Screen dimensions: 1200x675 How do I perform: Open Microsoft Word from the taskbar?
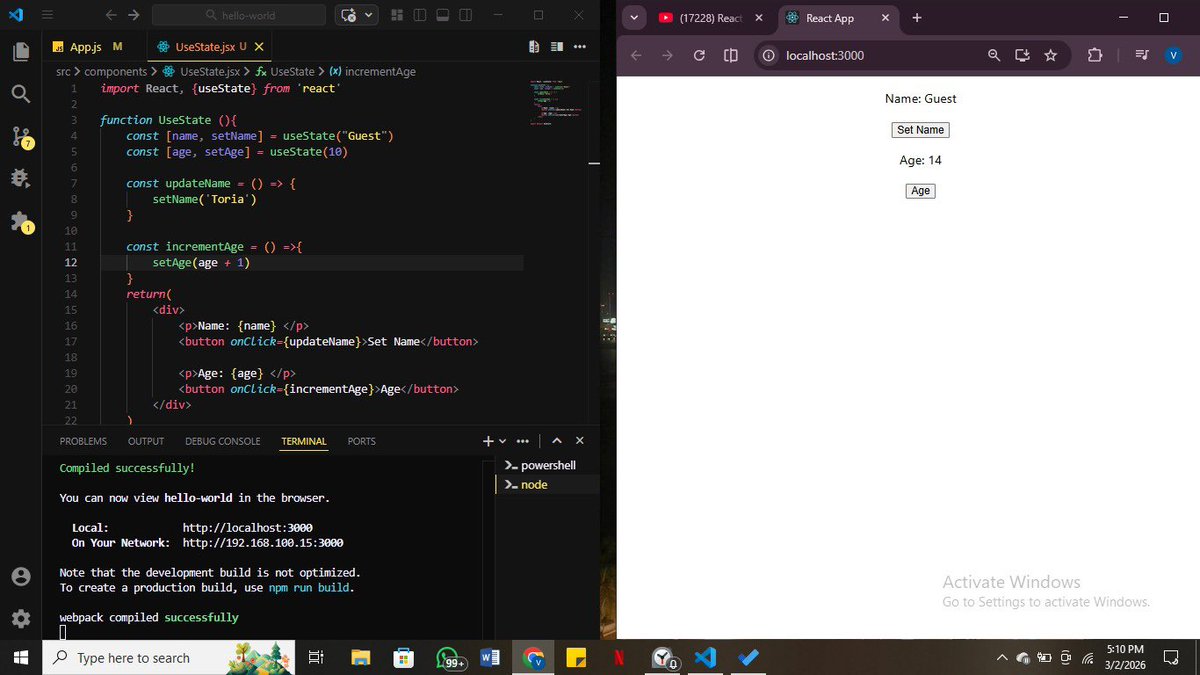pyautogui.click(x=490, y=658)
